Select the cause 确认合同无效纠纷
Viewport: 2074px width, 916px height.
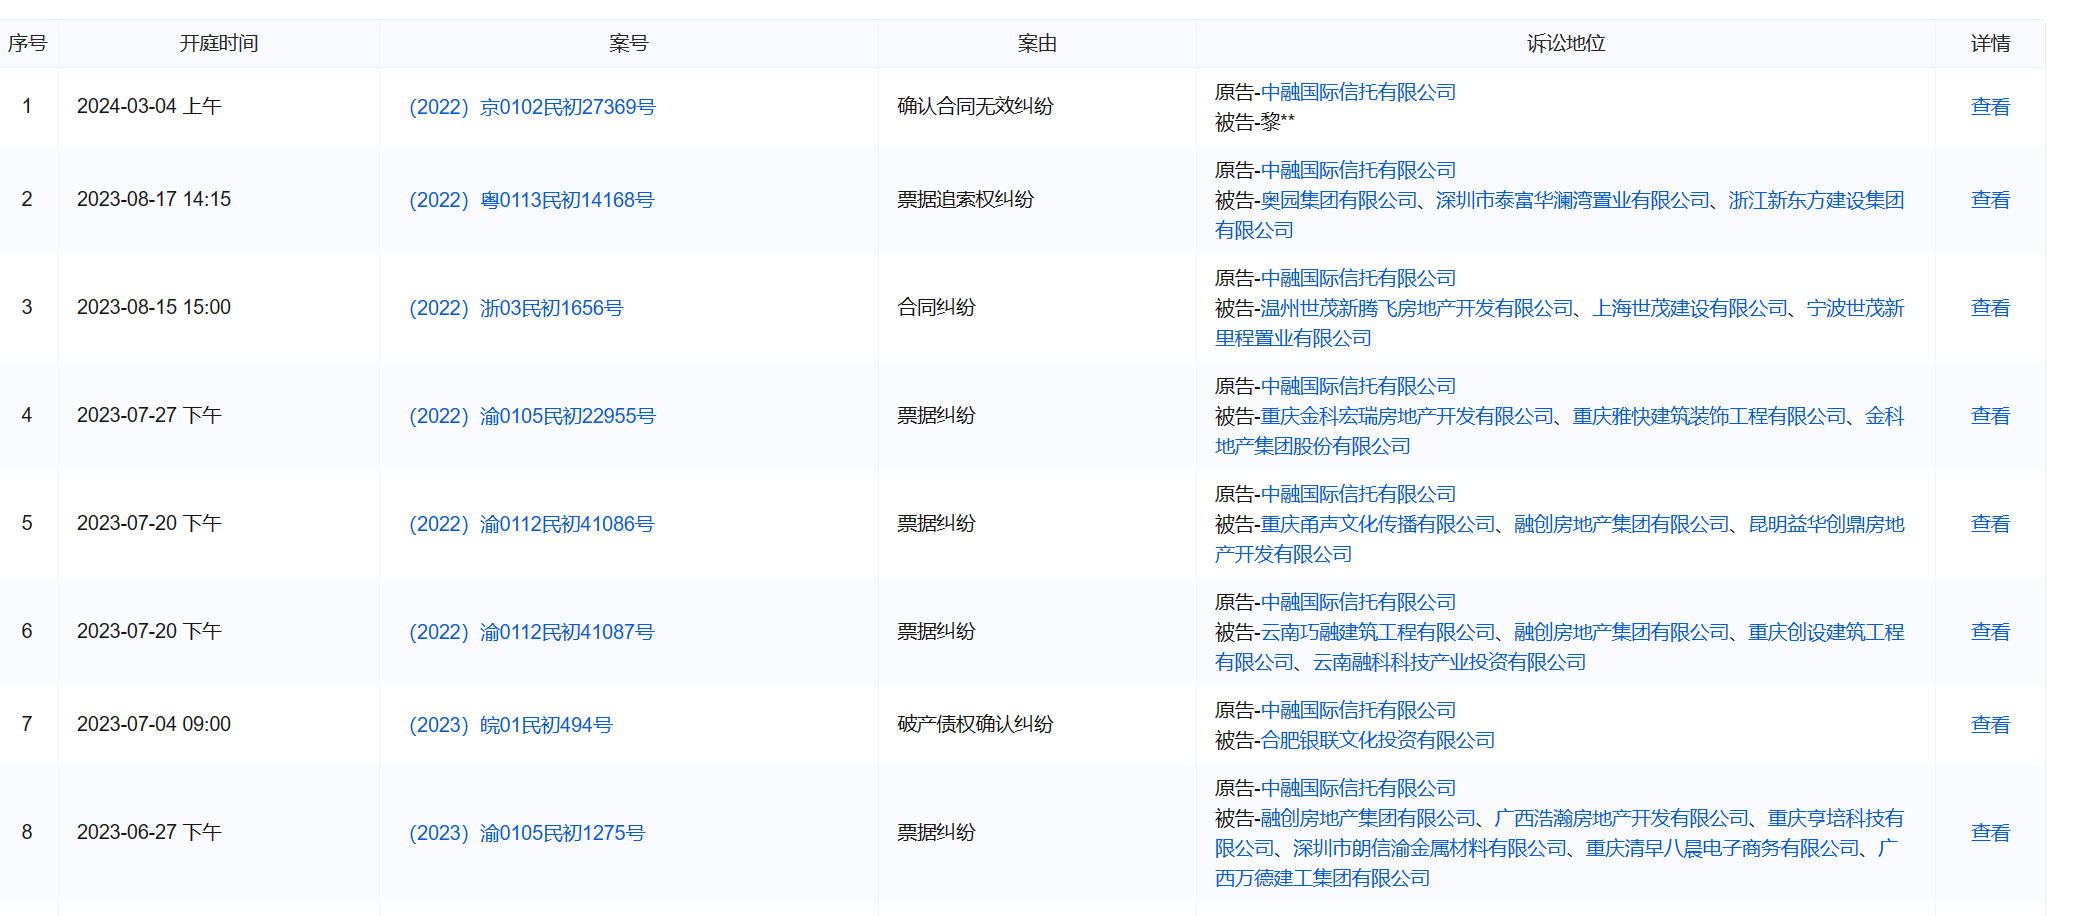pyautogui.click(x=975, y=106)
